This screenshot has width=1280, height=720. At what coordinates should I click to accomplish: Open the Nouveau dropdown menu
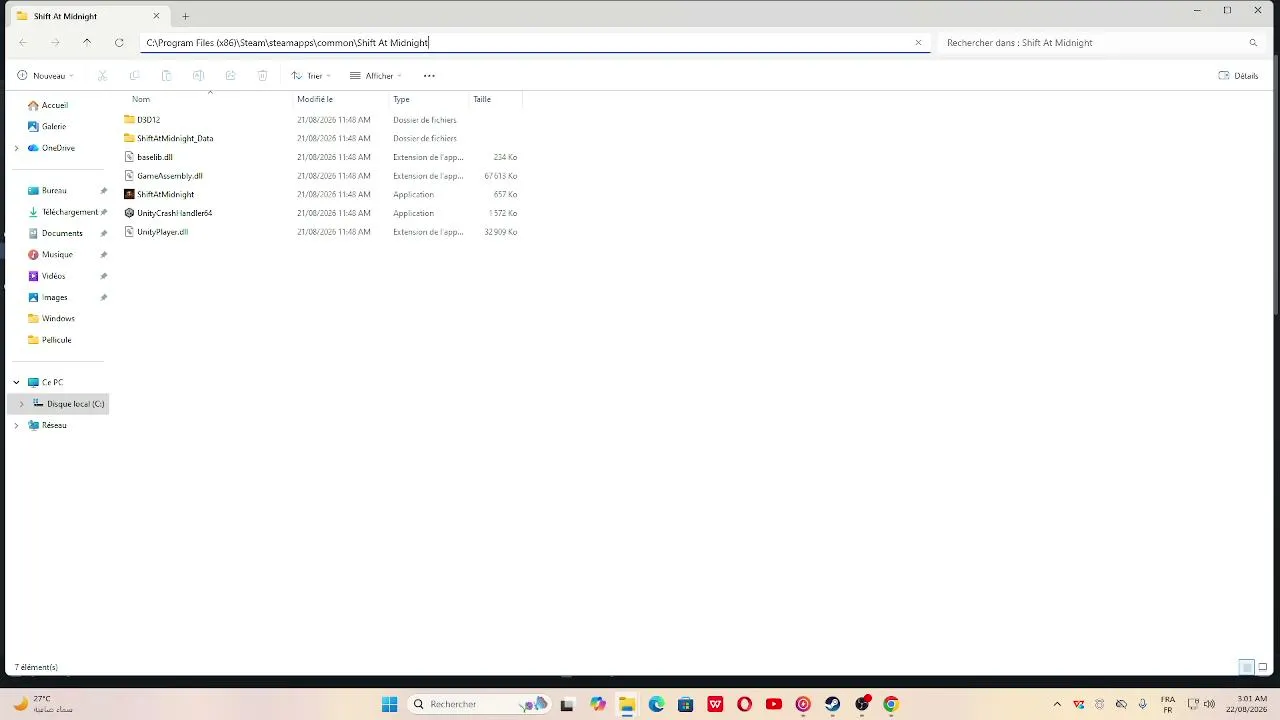(x=46, y=76)
